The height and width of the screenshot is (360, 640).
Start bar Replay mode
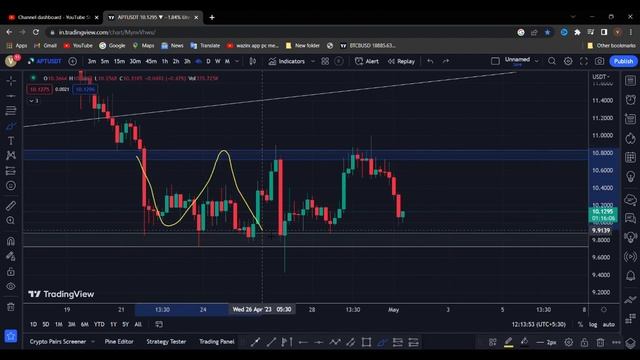(401, 61)
